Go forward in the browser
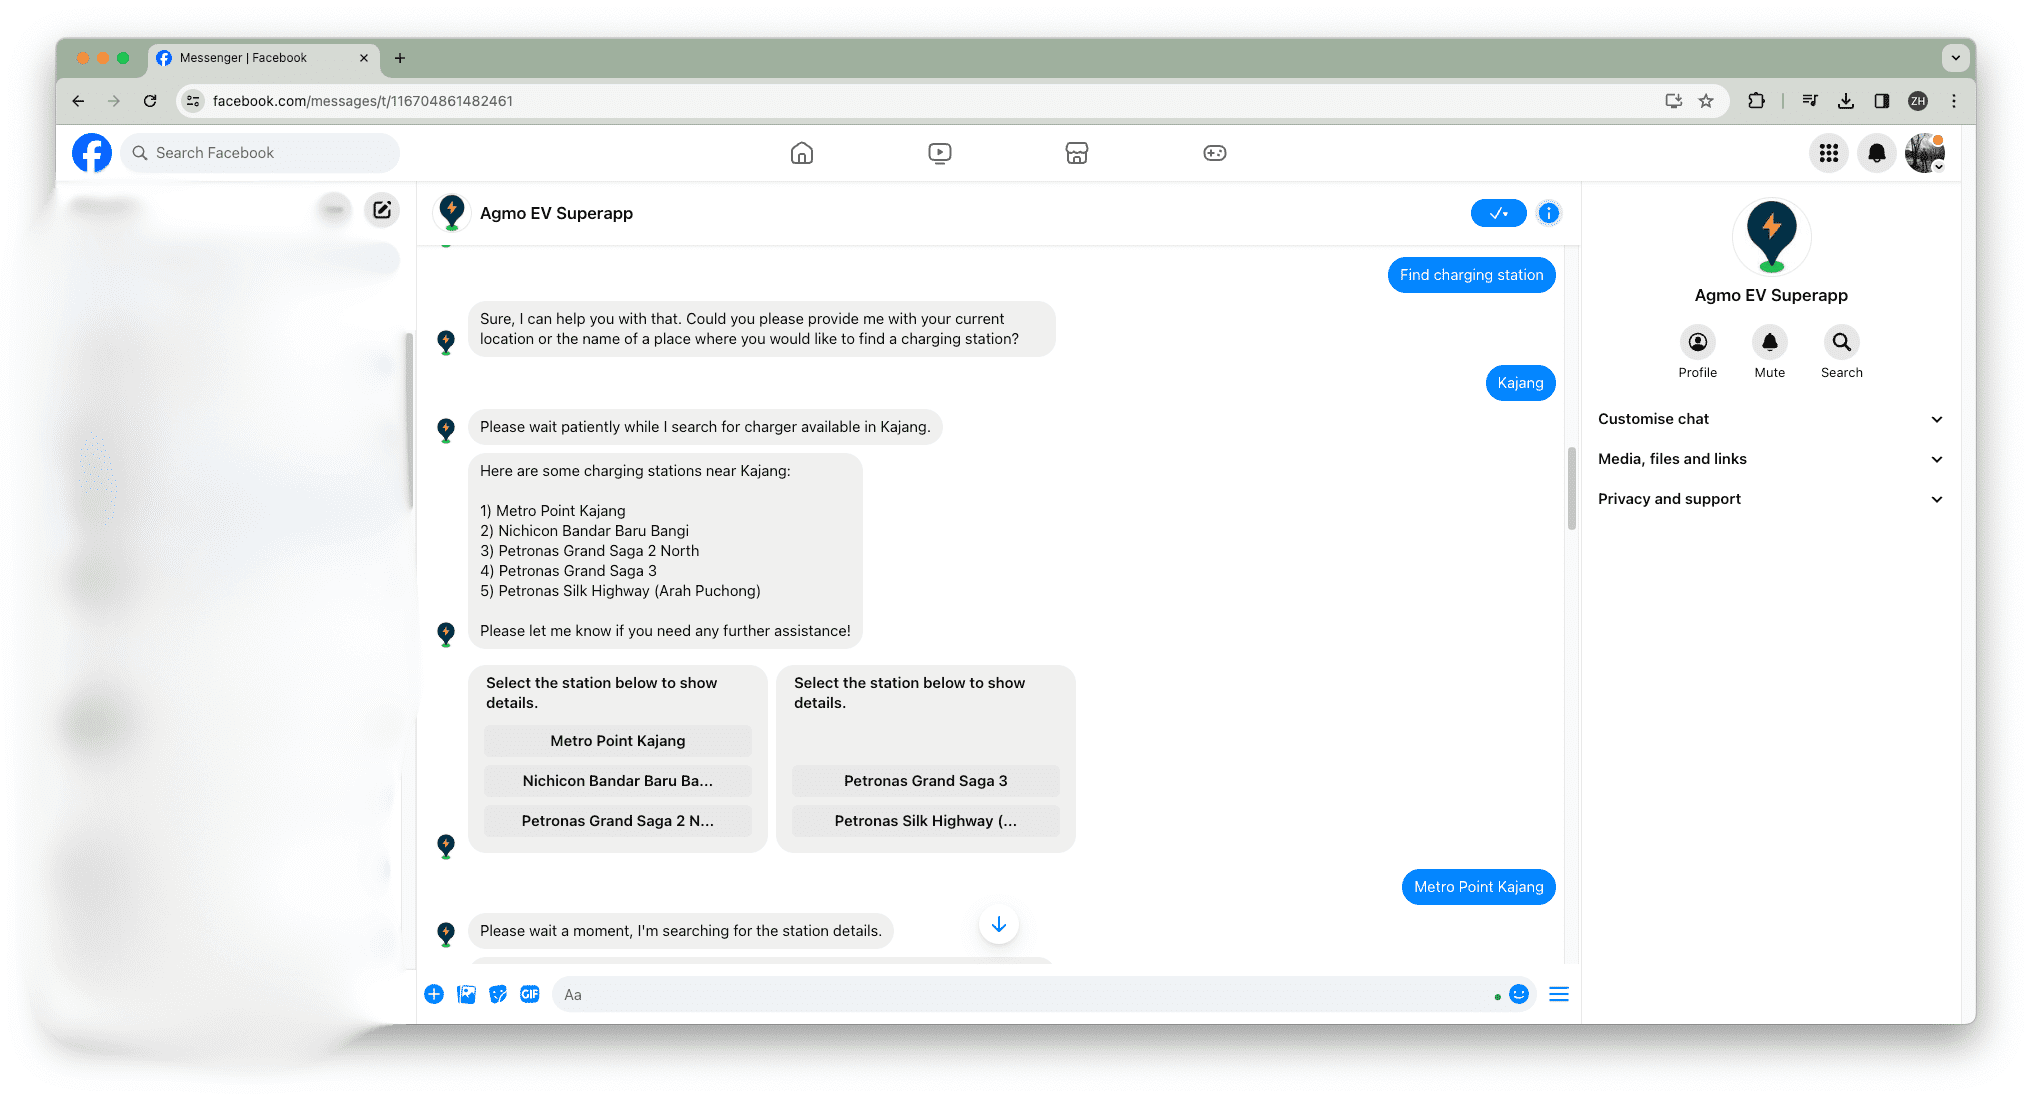This screenshot has height=1098, width=2032. tap(114, 101)
